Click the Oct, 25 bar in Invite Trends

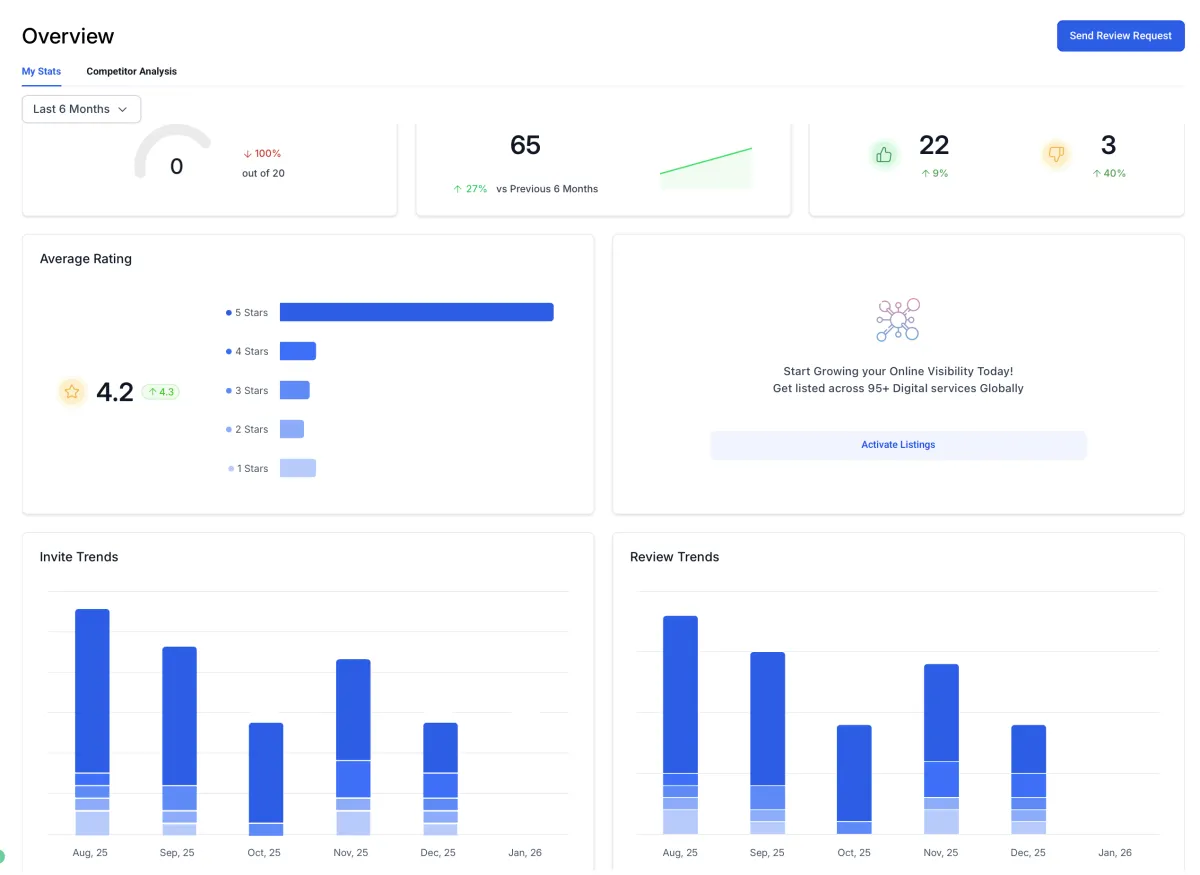click(x=266, y=779)
